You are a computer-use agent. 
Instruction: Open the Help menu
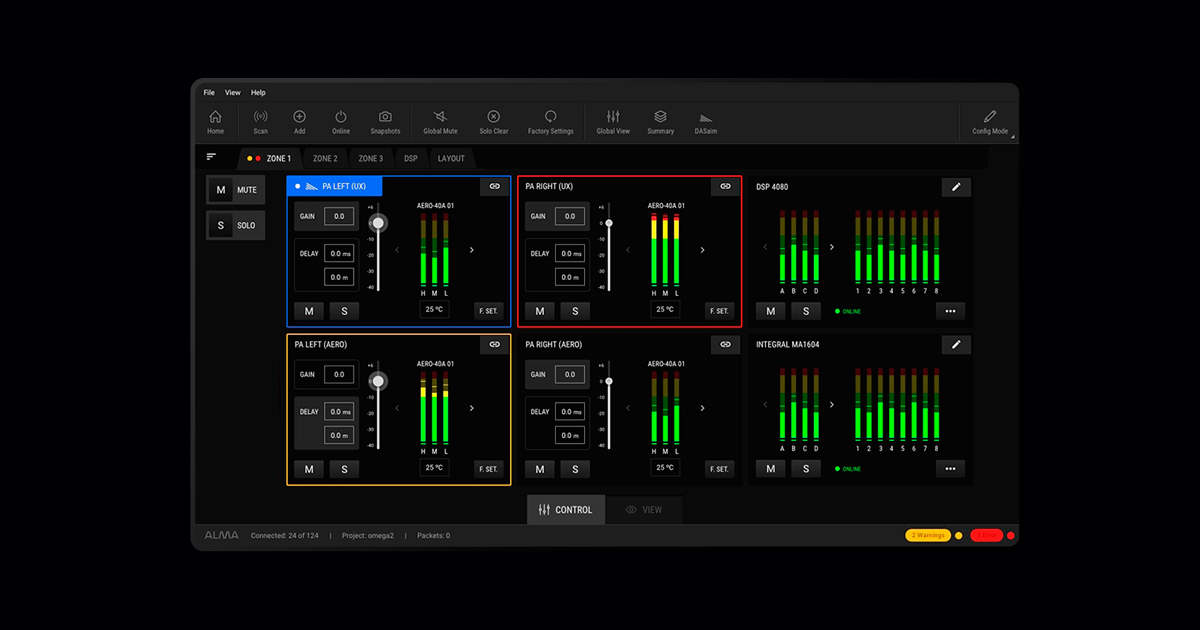[x=258, y=92]
